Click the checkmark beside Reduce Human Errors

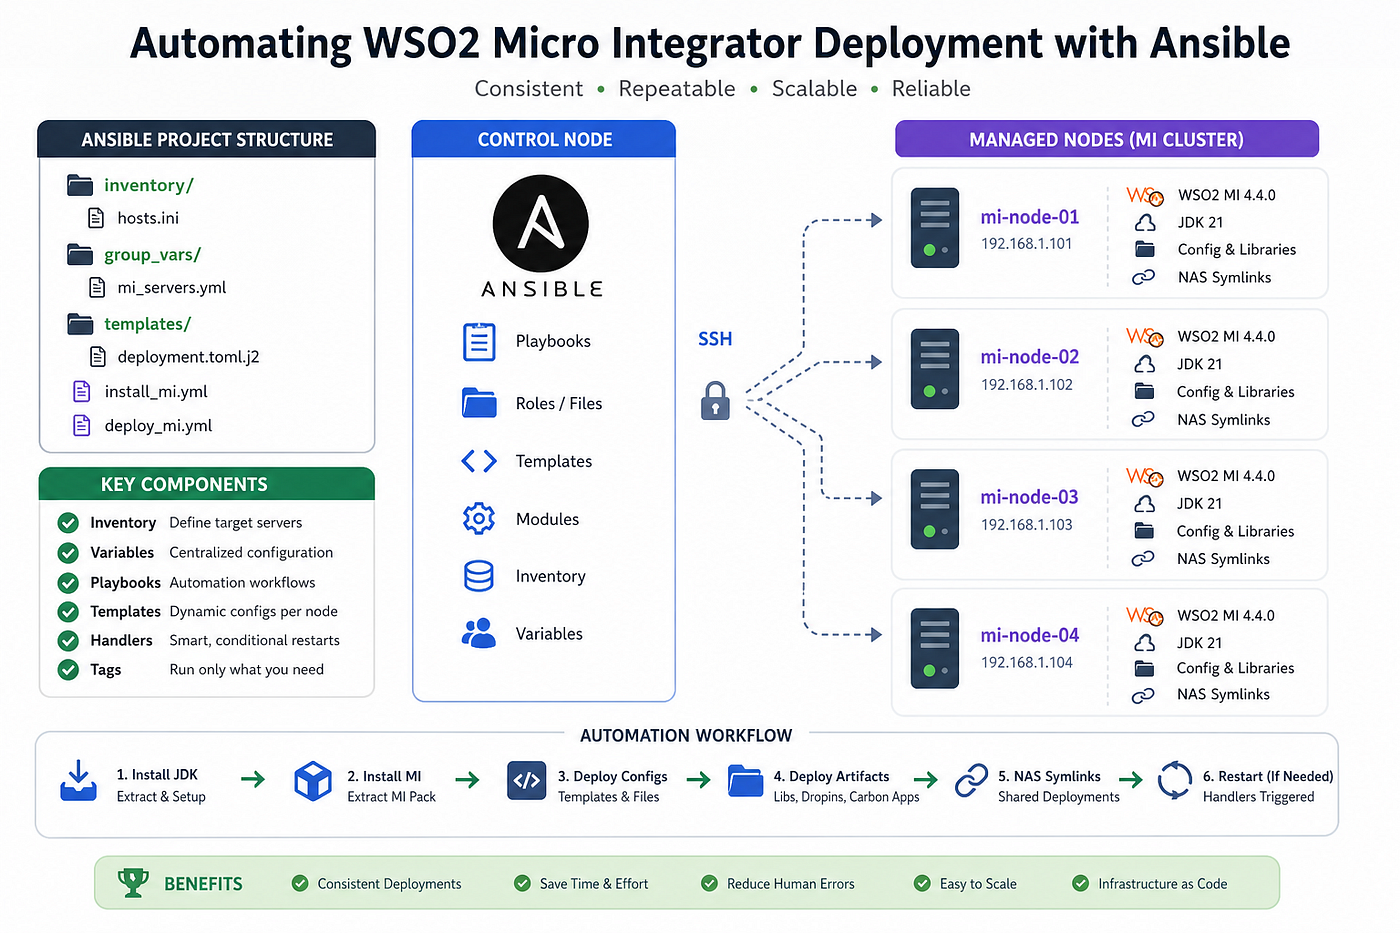pos(709,883)
